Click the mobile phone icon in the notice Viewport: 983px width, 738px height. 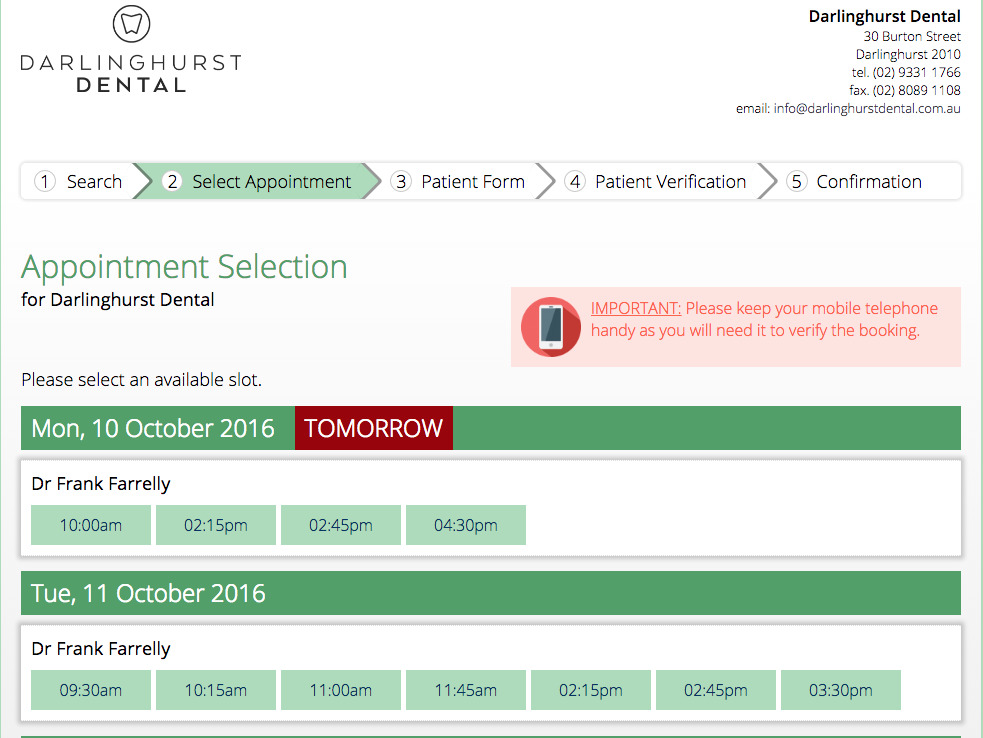(551, 327)
